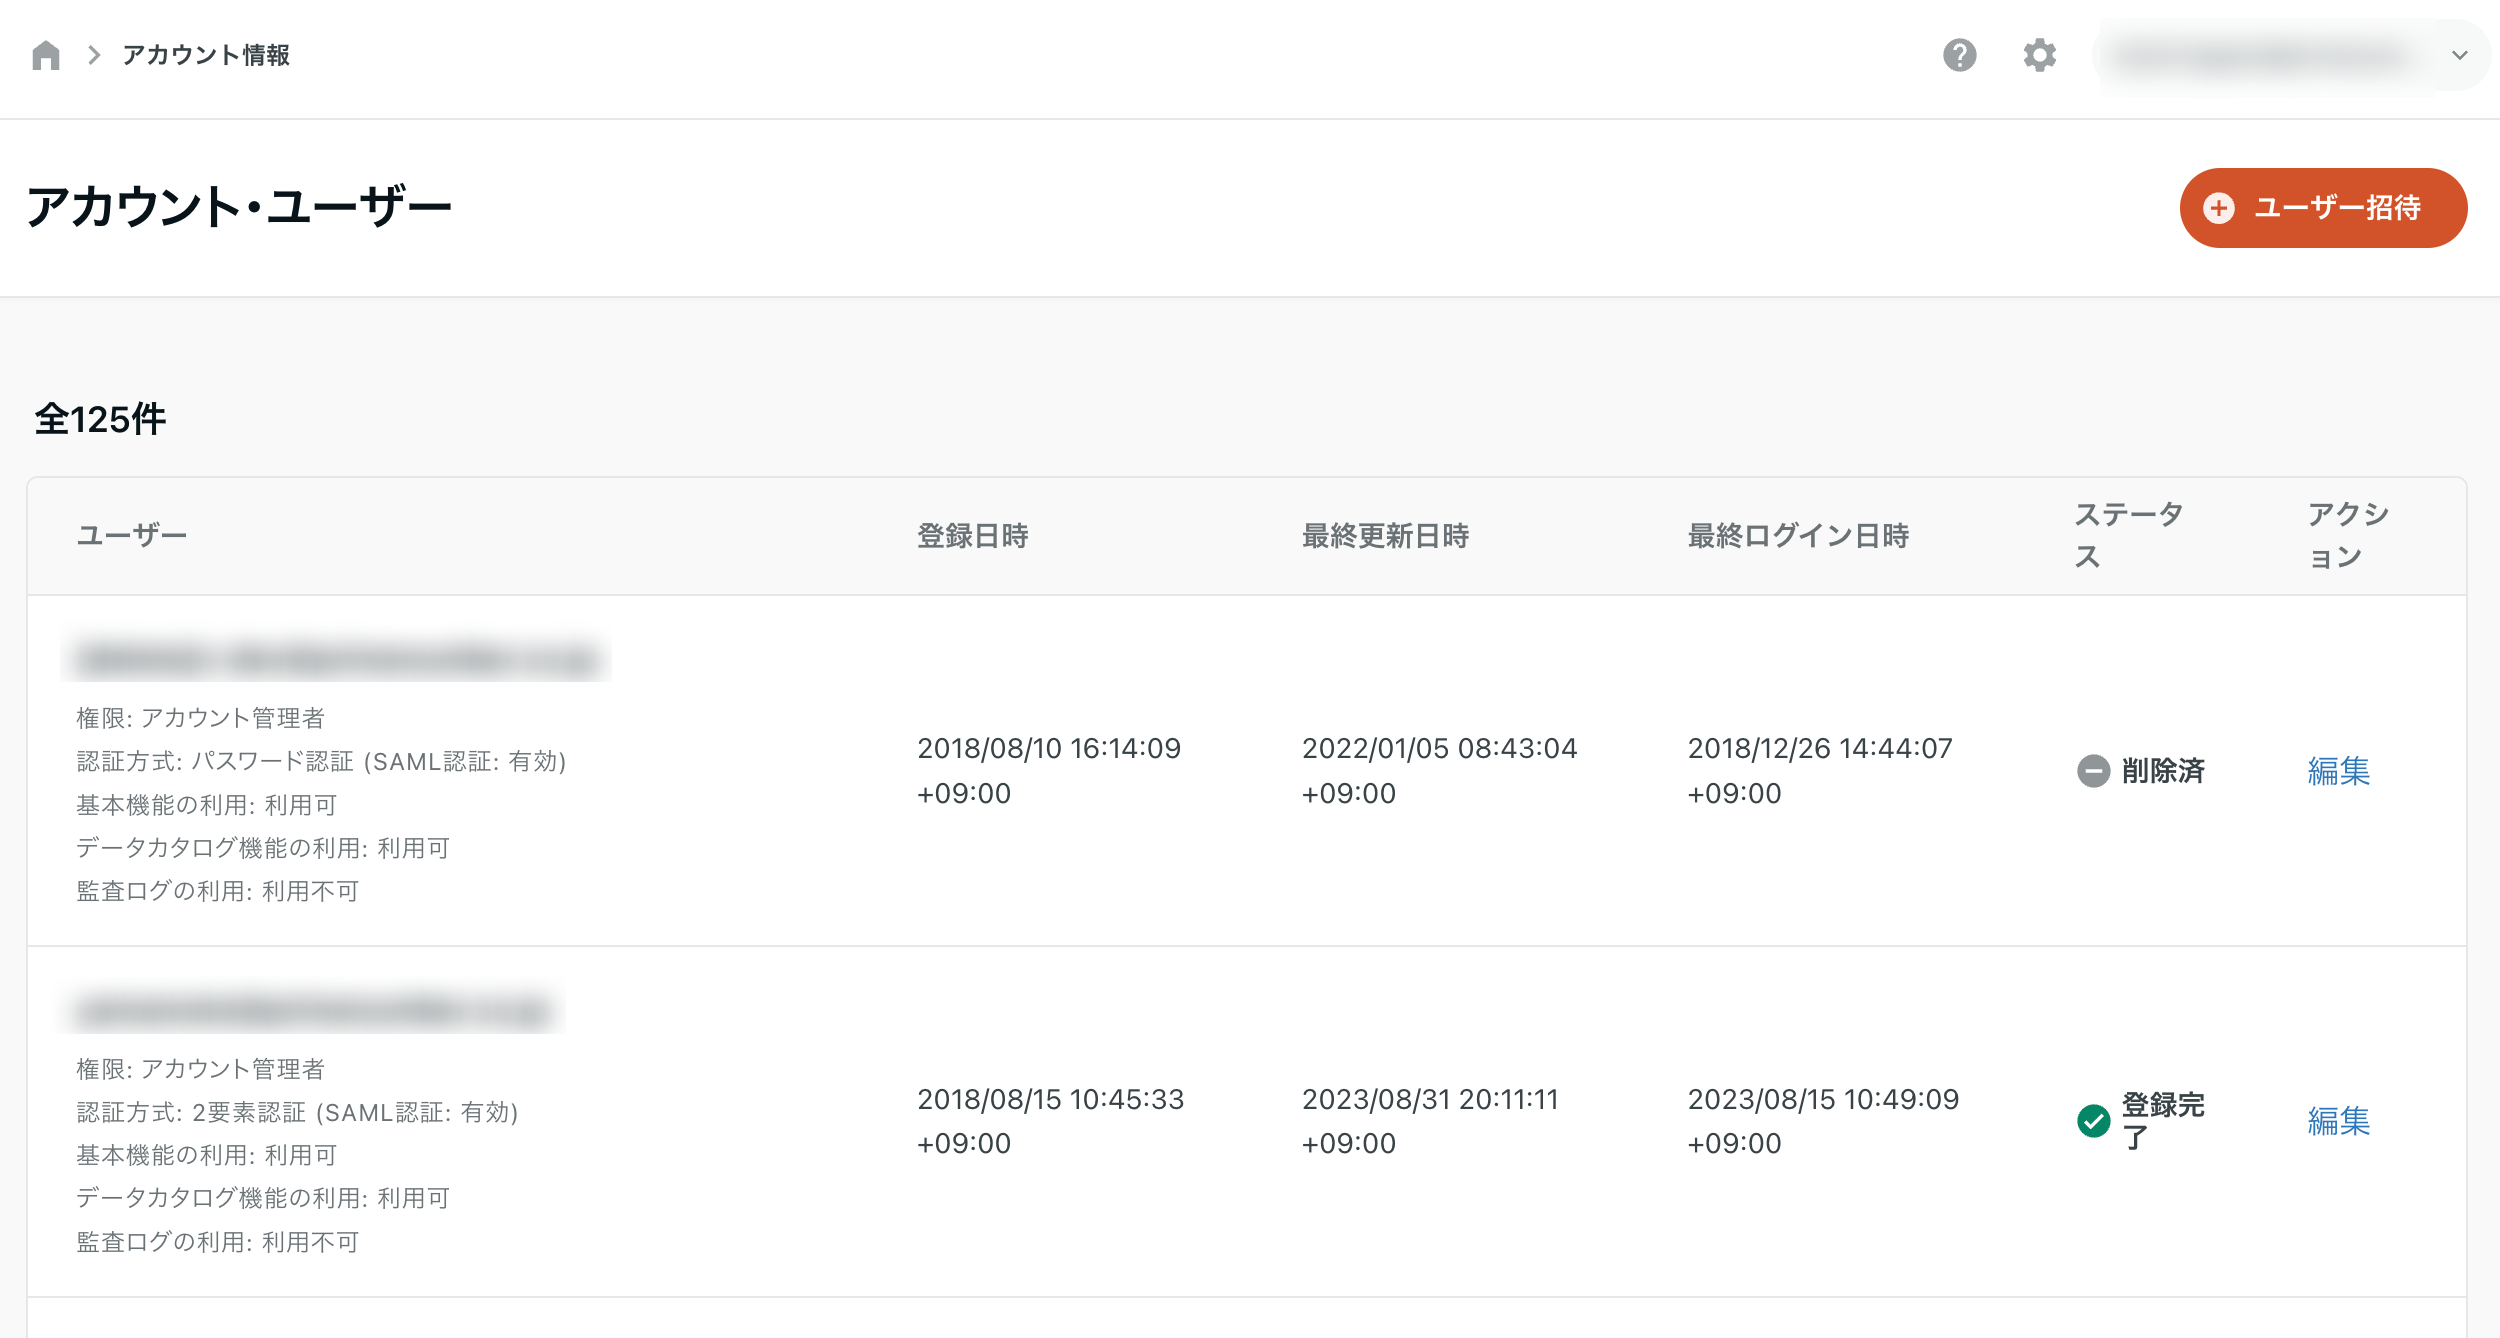Click the green 登録完了 check icon
2500x1338 pixels.
tap(2093, 1121)
